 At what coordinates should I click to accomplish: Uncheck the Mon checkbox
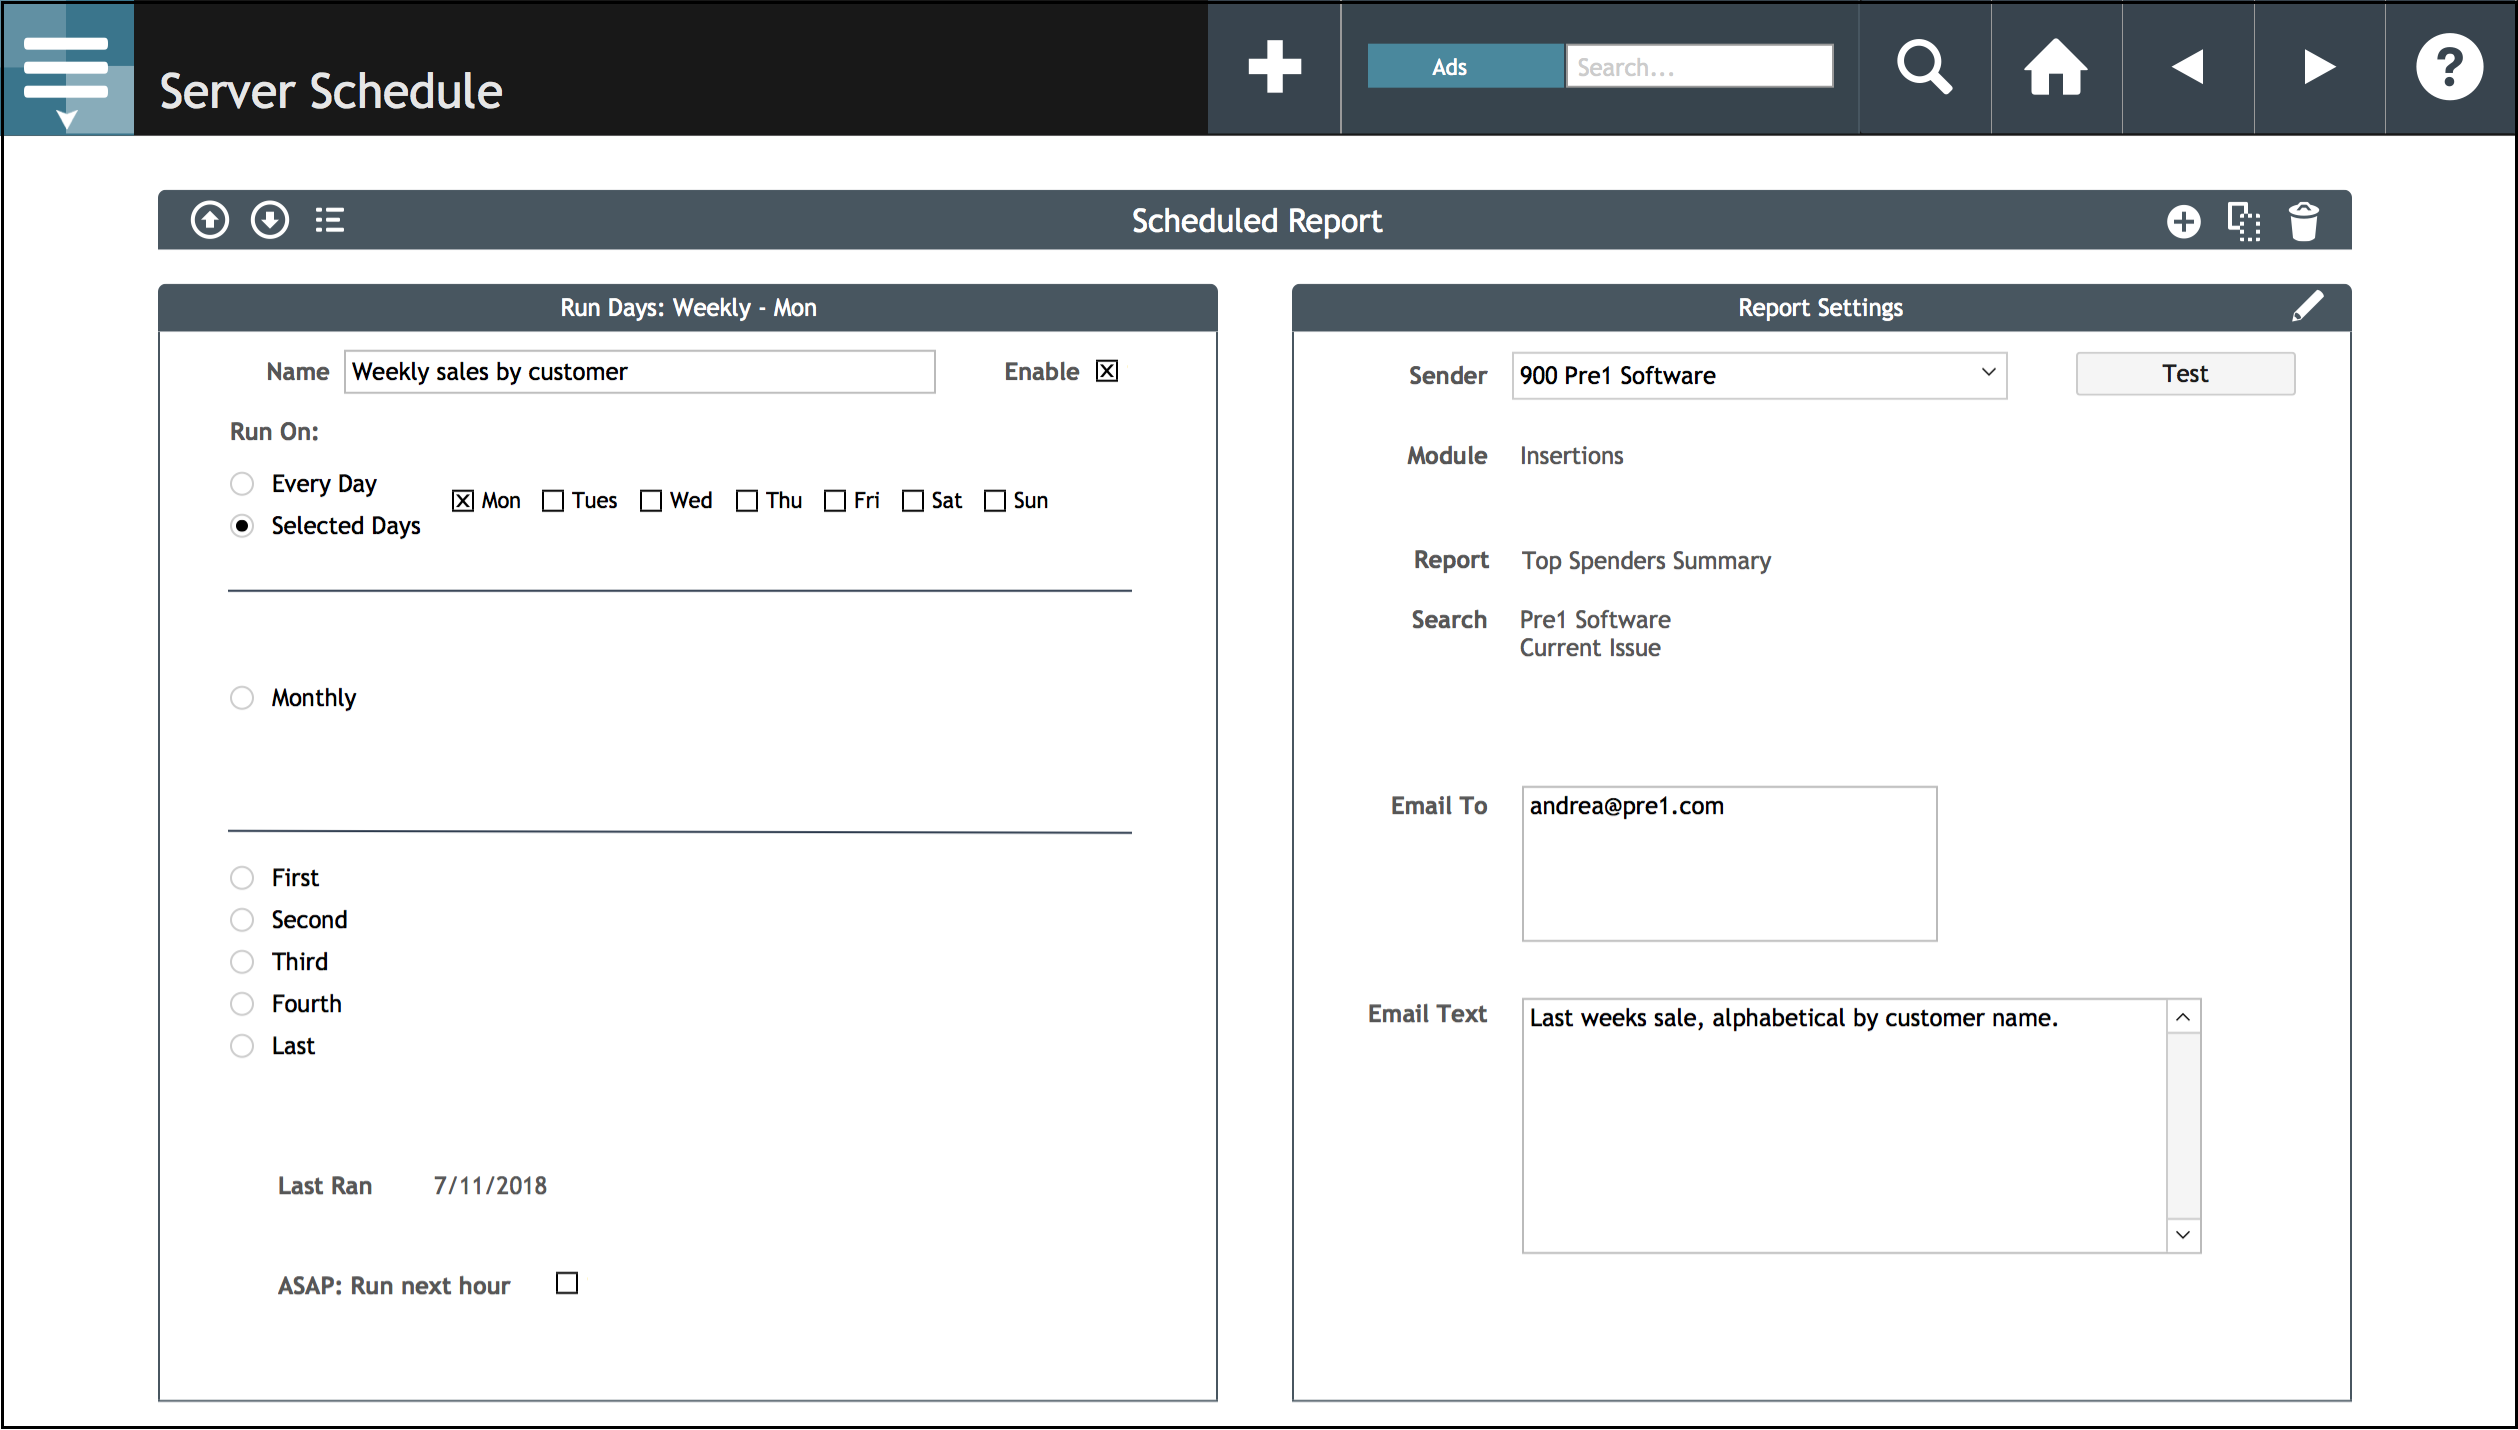(x=463, y=501)
